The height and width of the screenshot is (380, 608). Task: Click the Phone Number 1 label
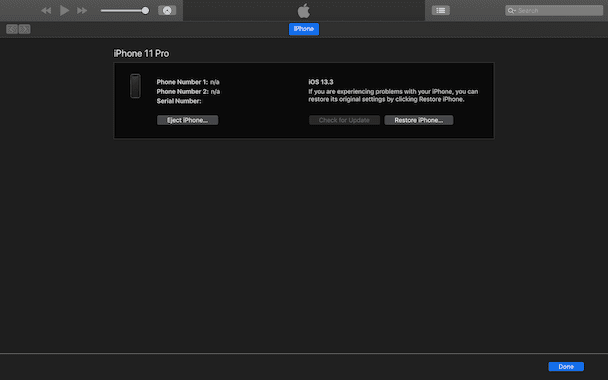pyautogui.click(x=182, y=82)
